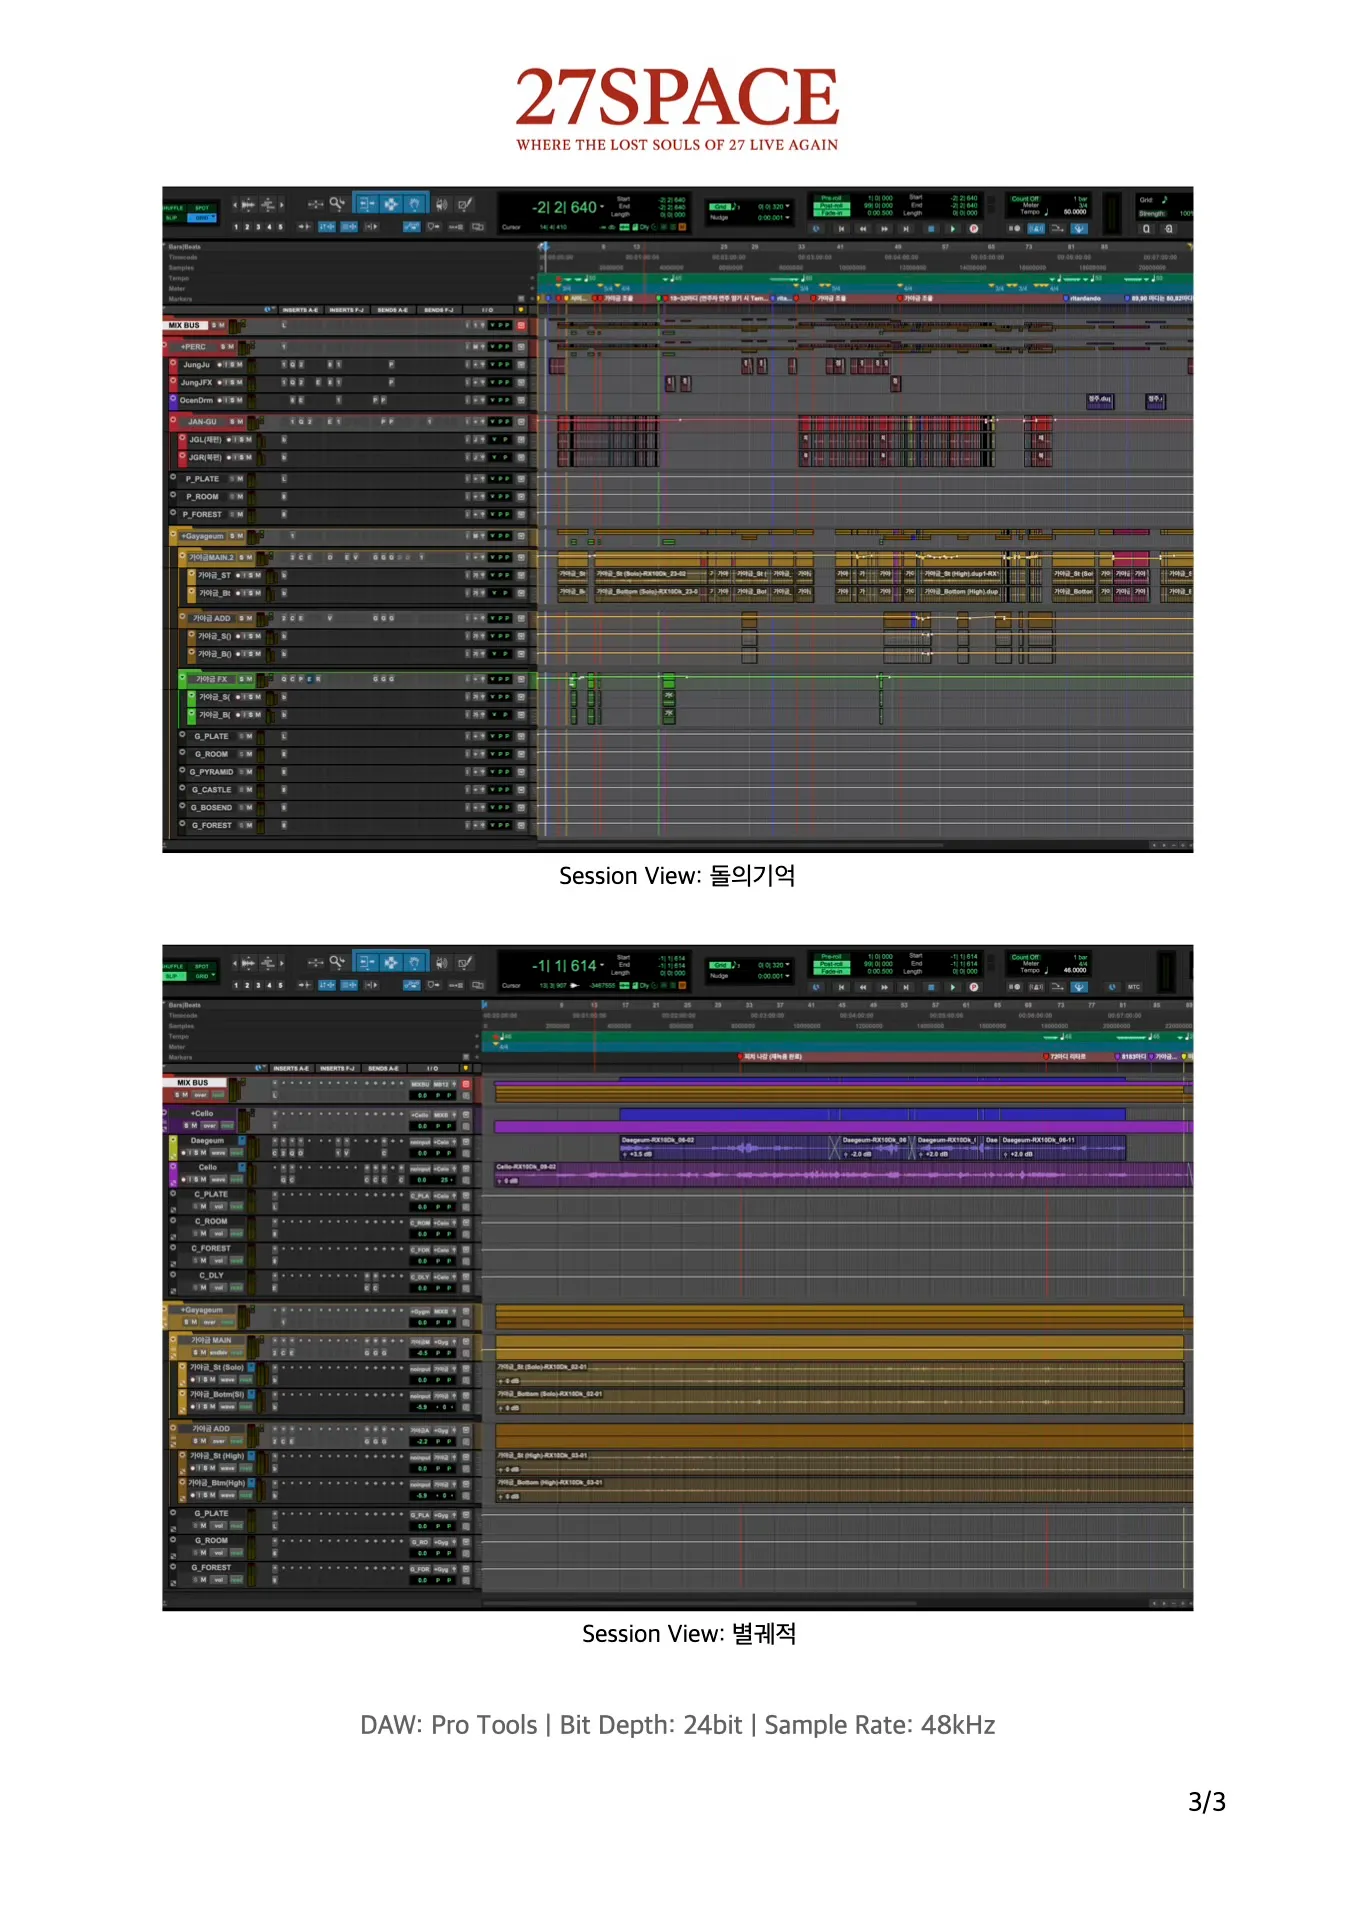Open main counter dropdown showing -2|2|640
Viewport: 1355px width, 1917px height.
[x=602, y=207]
